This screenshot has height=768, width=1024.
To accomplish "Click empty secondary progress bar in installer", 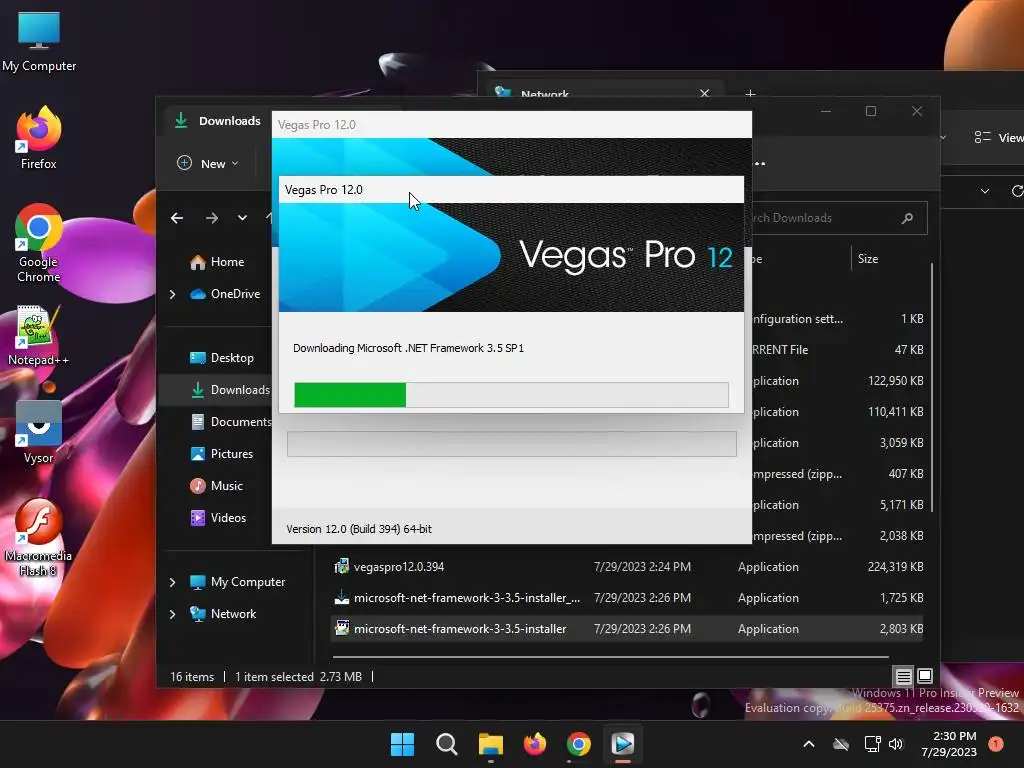I will (x=512, y=444).
